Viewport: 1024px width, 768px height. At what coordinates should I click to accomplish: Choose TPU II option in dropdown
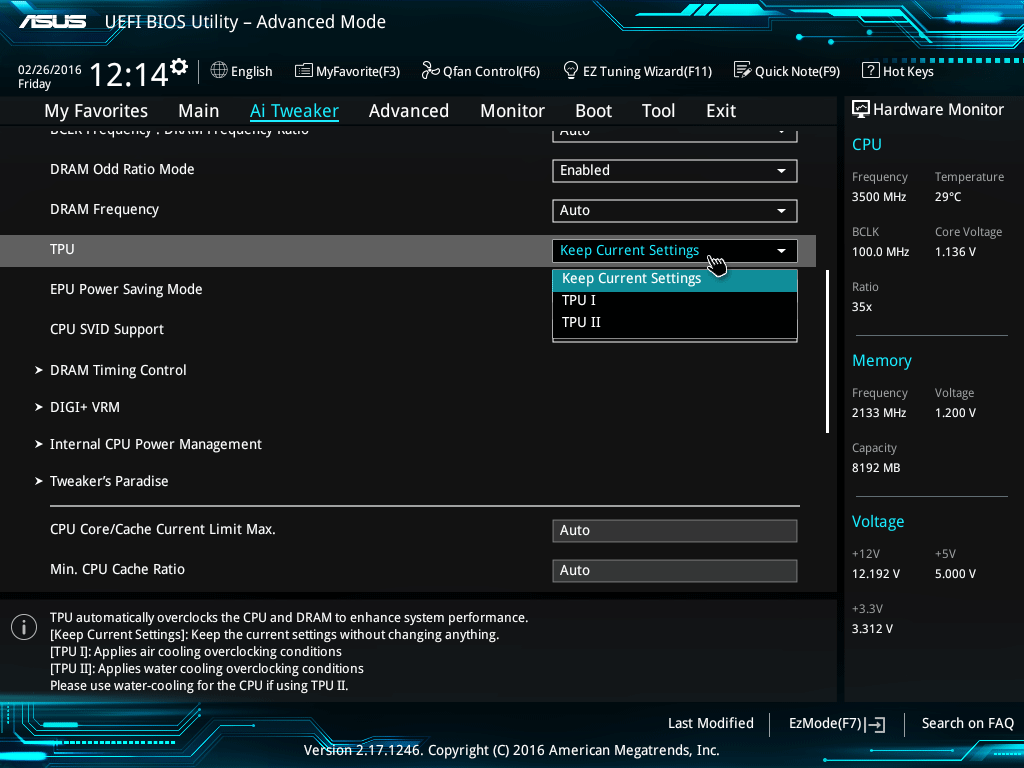pos(581,322)
